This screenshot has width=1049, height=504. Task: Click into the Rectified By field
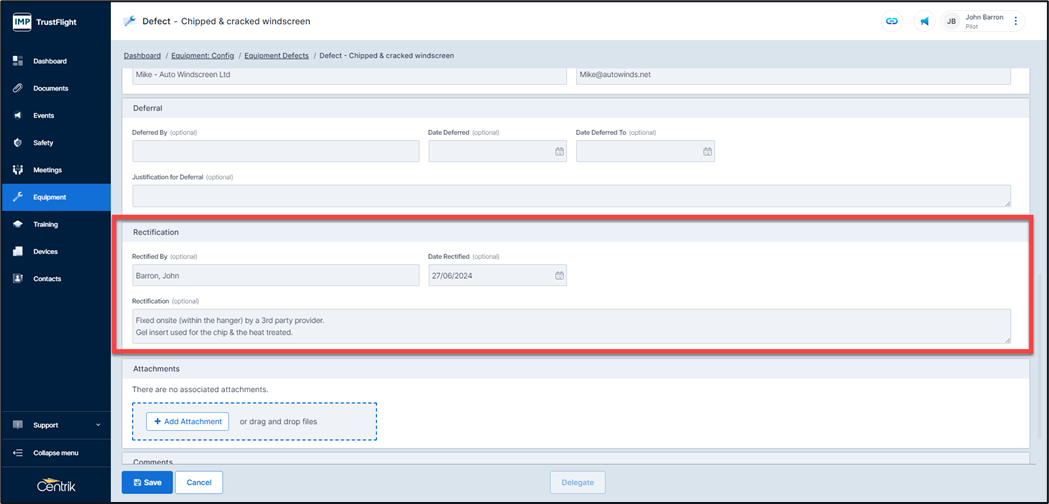[275, 276]
